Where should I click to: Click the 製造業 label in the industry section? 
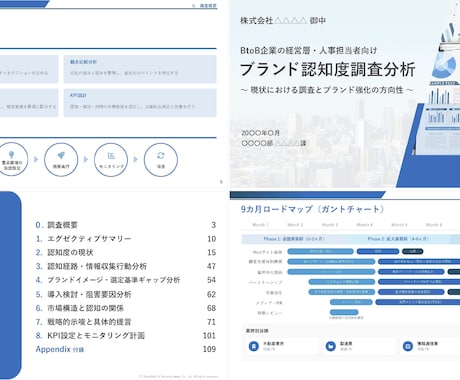click(346, 343)
